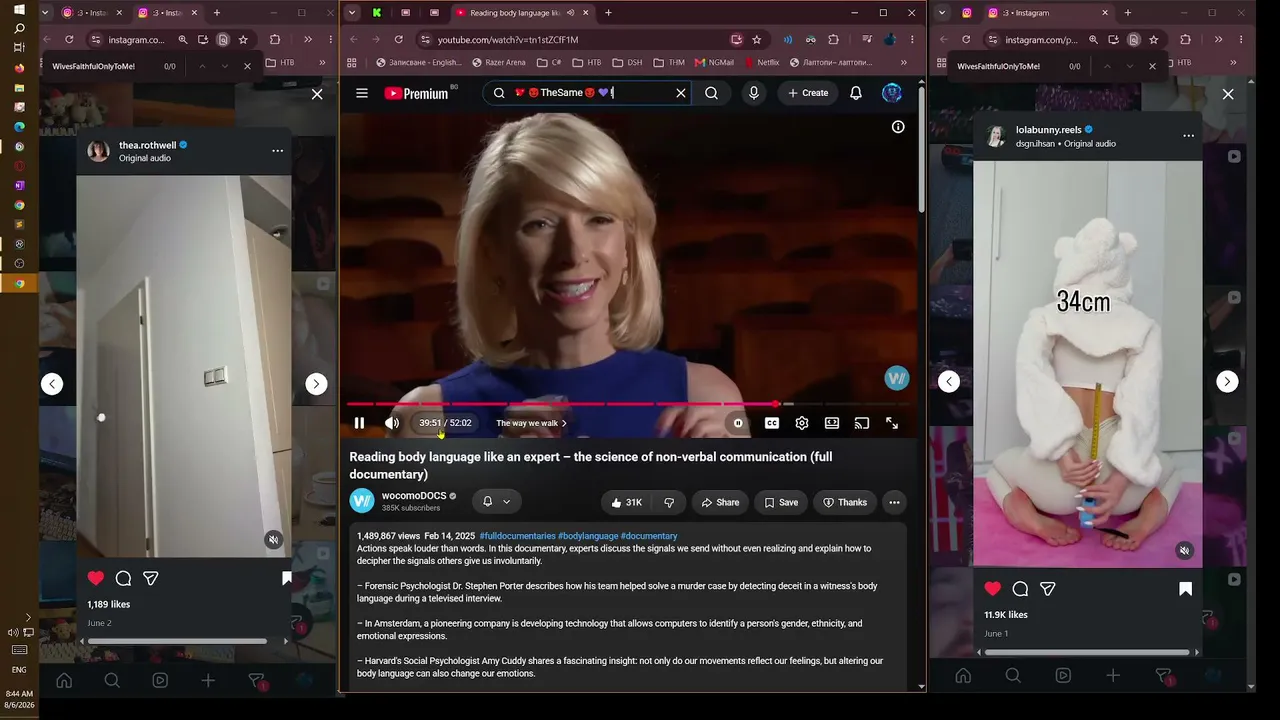
Task: Open the YouTube Create menu
Action: click(x=808, y=93)
